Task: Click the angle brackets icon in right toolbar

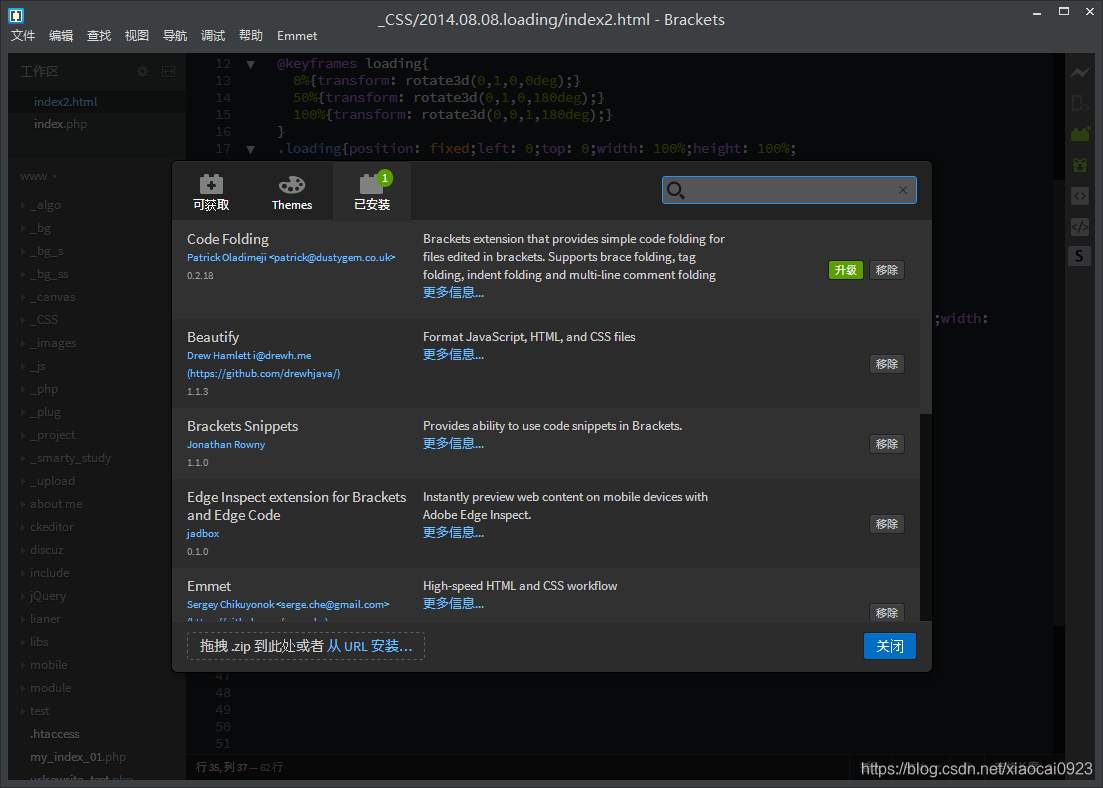Action: click(1080, 196)
